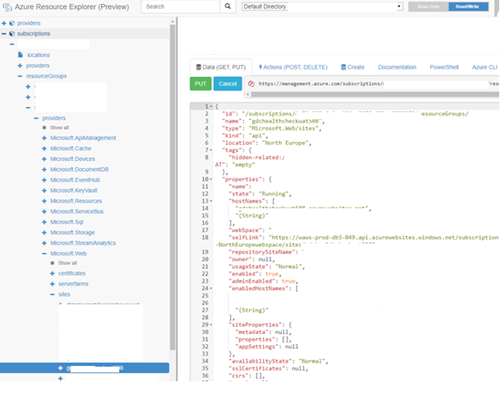Collapse the sites node
500x394 pixels.
52,294
